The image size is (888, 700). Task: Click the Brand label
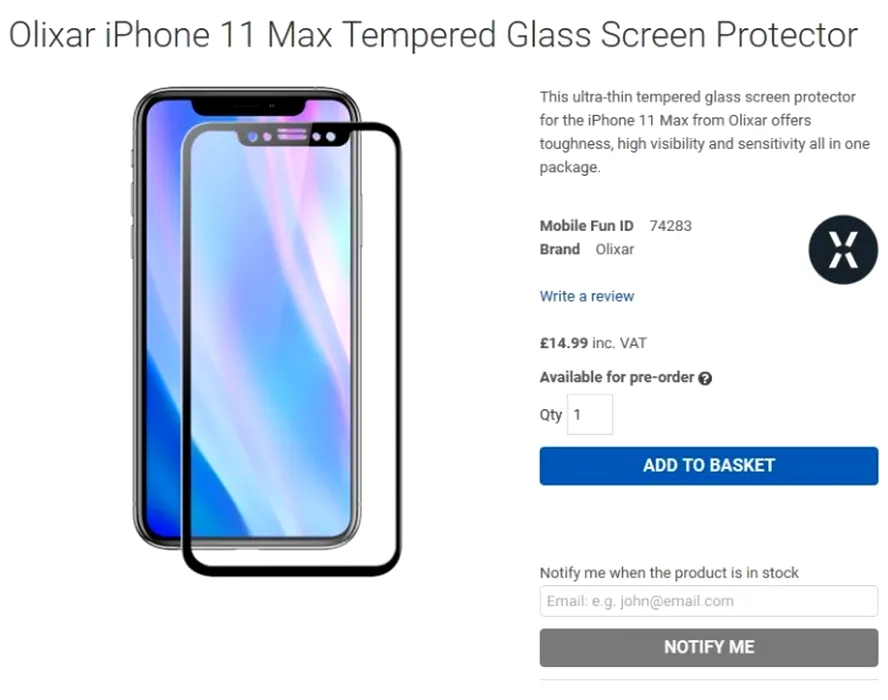(x=559, y=249)
